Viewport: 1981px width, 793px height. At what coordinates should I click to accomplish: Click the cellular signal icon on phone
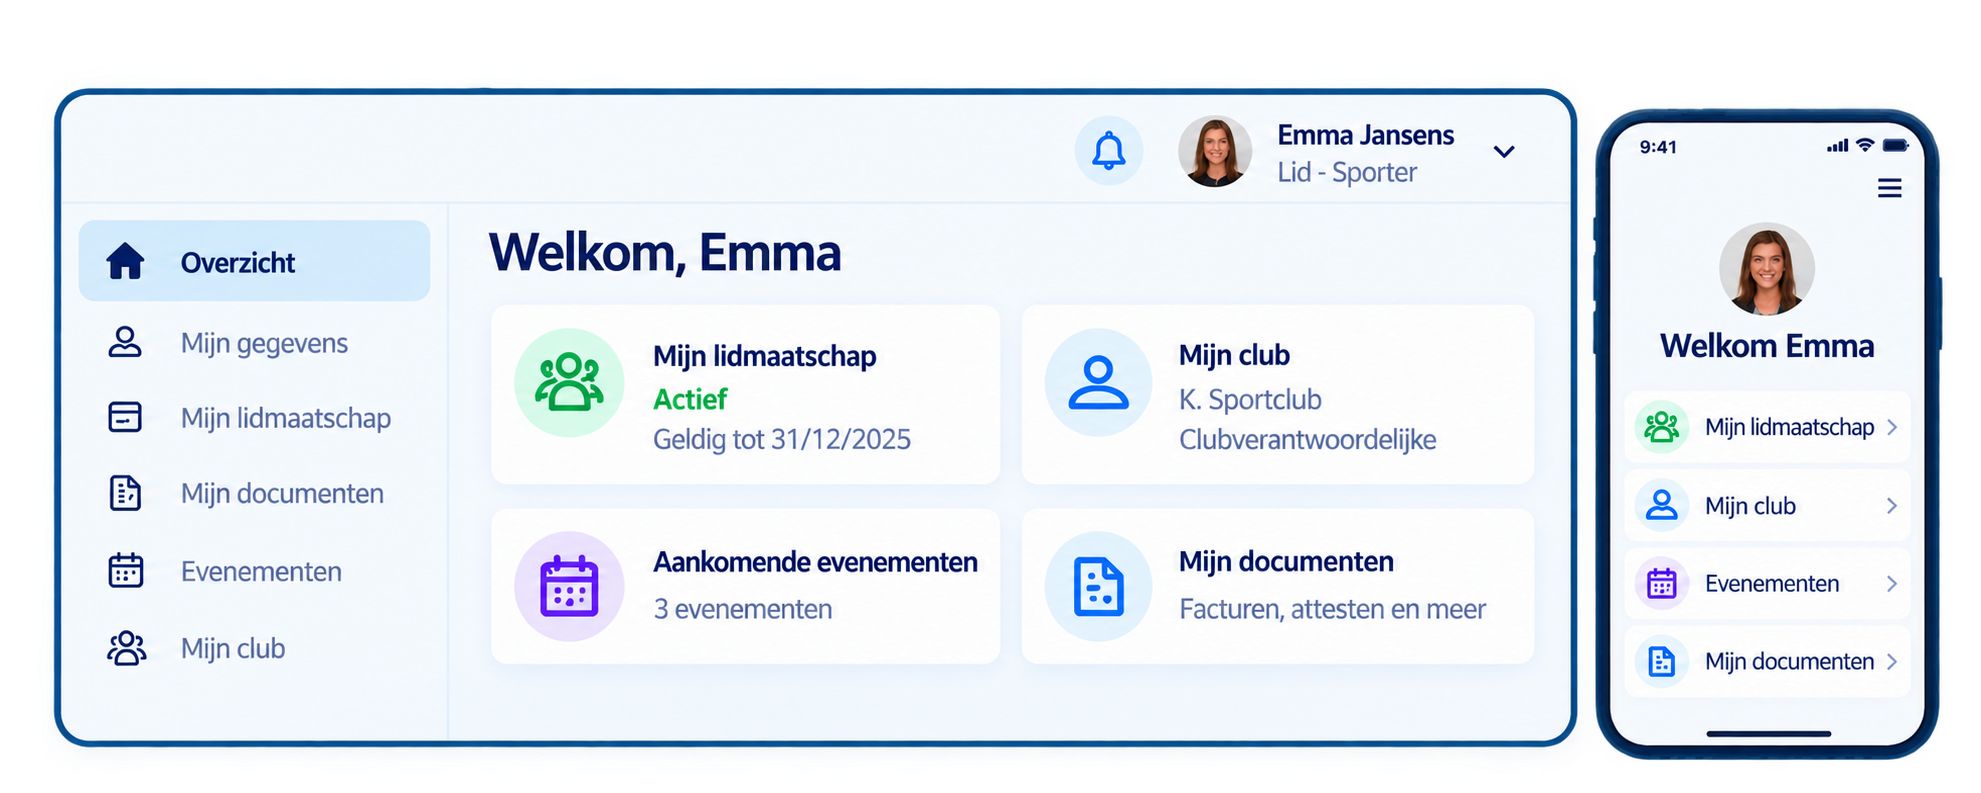pyautogui.click(x=1837, y=146)
